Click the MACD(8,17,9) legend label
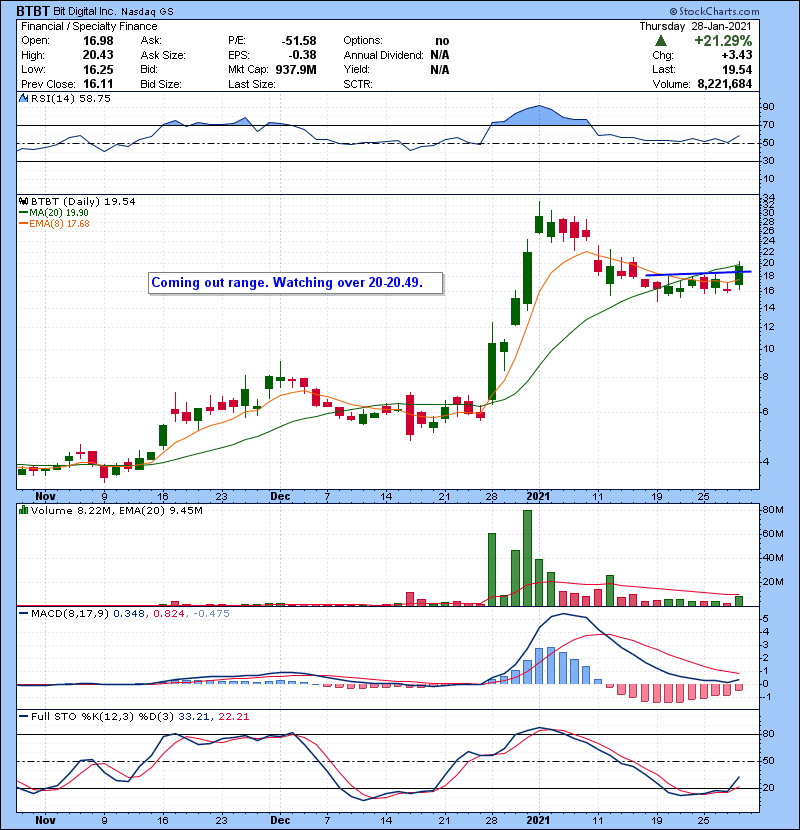 [x=69, y=614]
